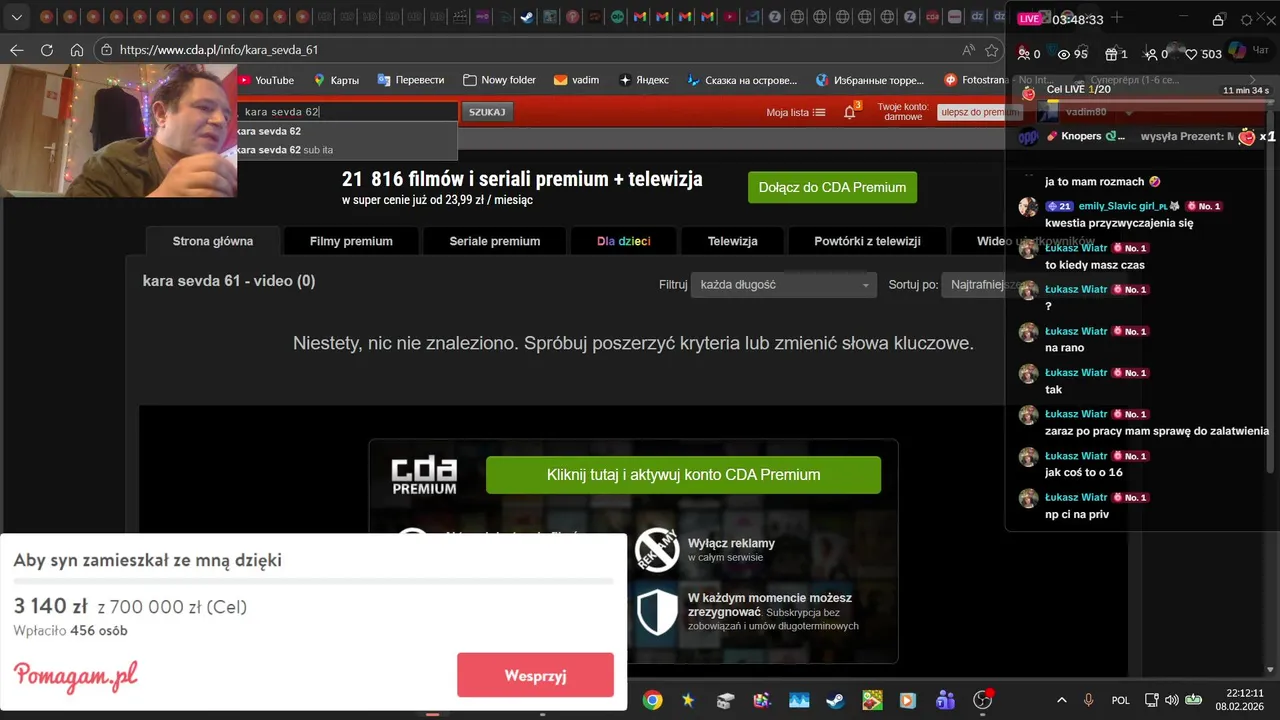Open the Dla dzieci tab
The height and width of the screenshot is (720, 1280).
[624, 241]
